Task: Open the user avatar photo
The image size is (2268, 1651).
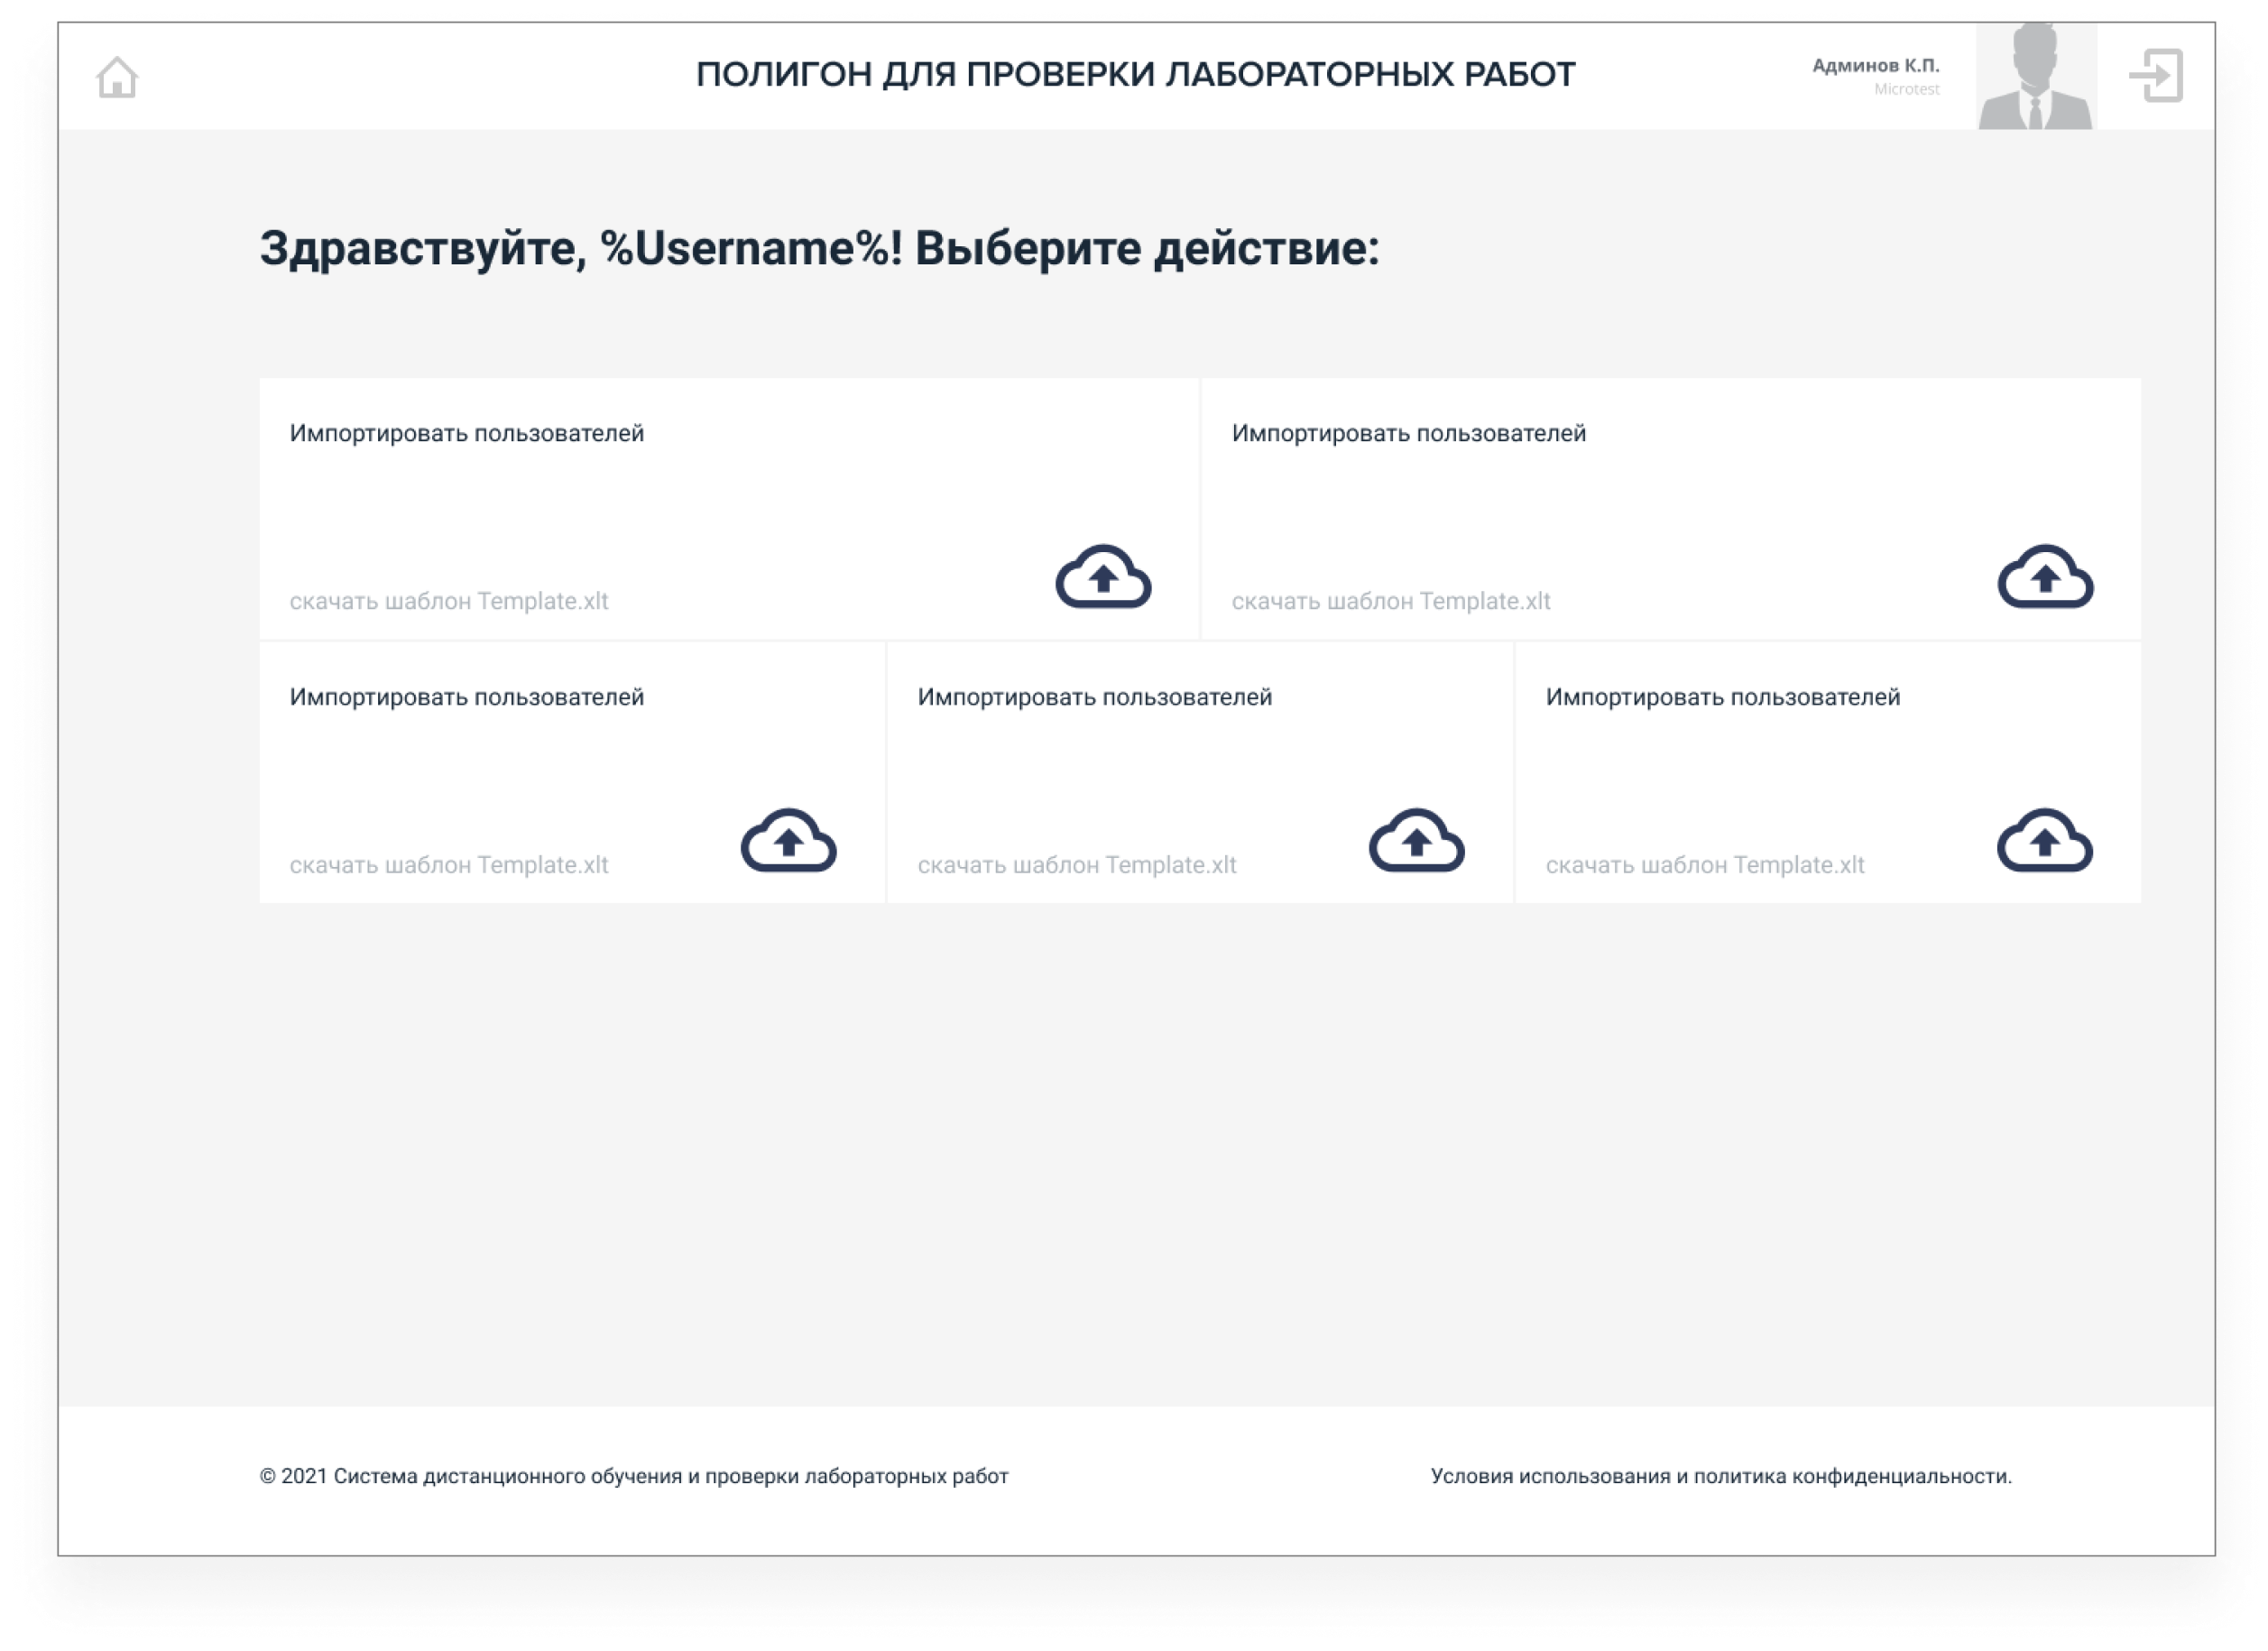Action: pyautogui.click(x=2036, y=77)
